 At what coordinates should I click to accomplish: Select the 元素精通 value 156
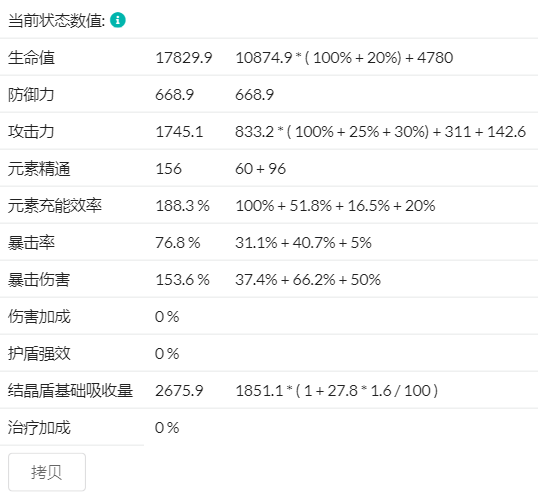[168, 169]
